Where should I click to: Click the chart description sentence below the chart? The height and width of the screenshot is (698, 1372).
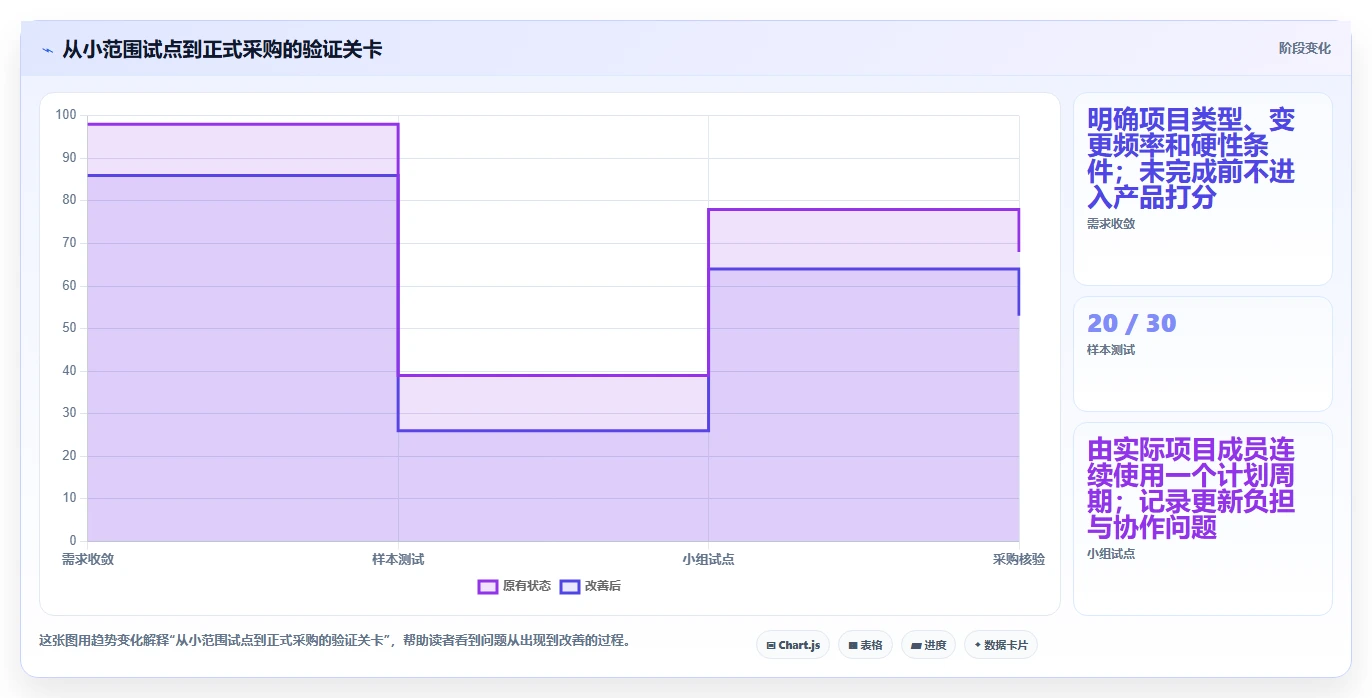[x=335, y=641]
